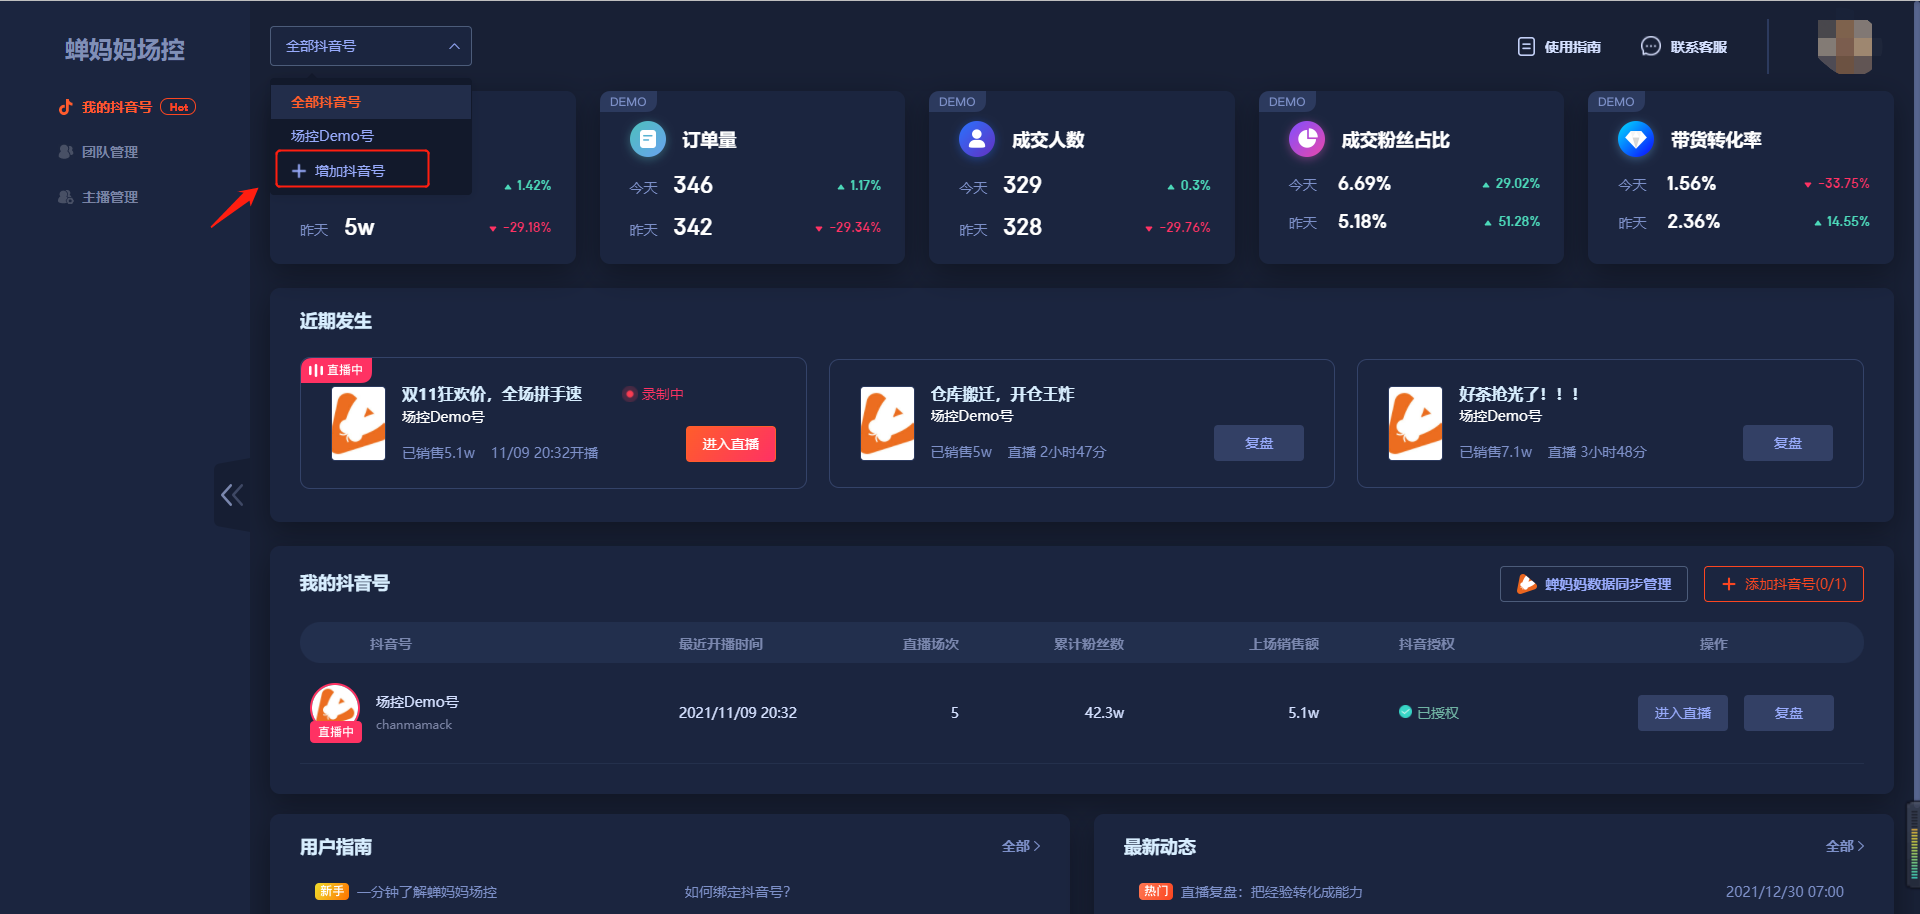Click 进入直播 in the 场控Demo号 row
The image size is (1920, 914).
point(1683,713)
